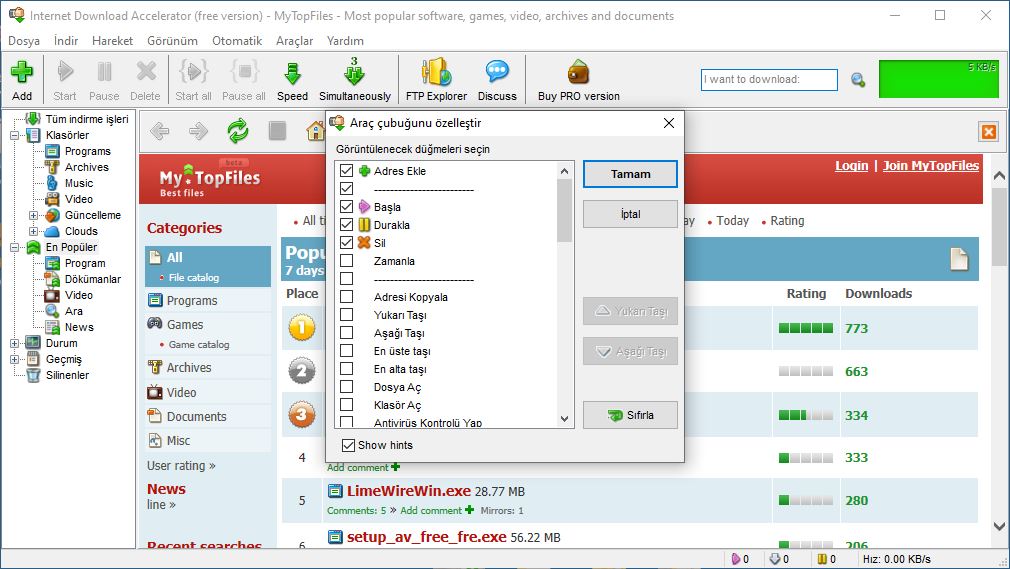This screenshot has width=1010, height=569.
Task: Click the Add comment plus icon for LimeWireWin.exe
Action: point(470,510)
